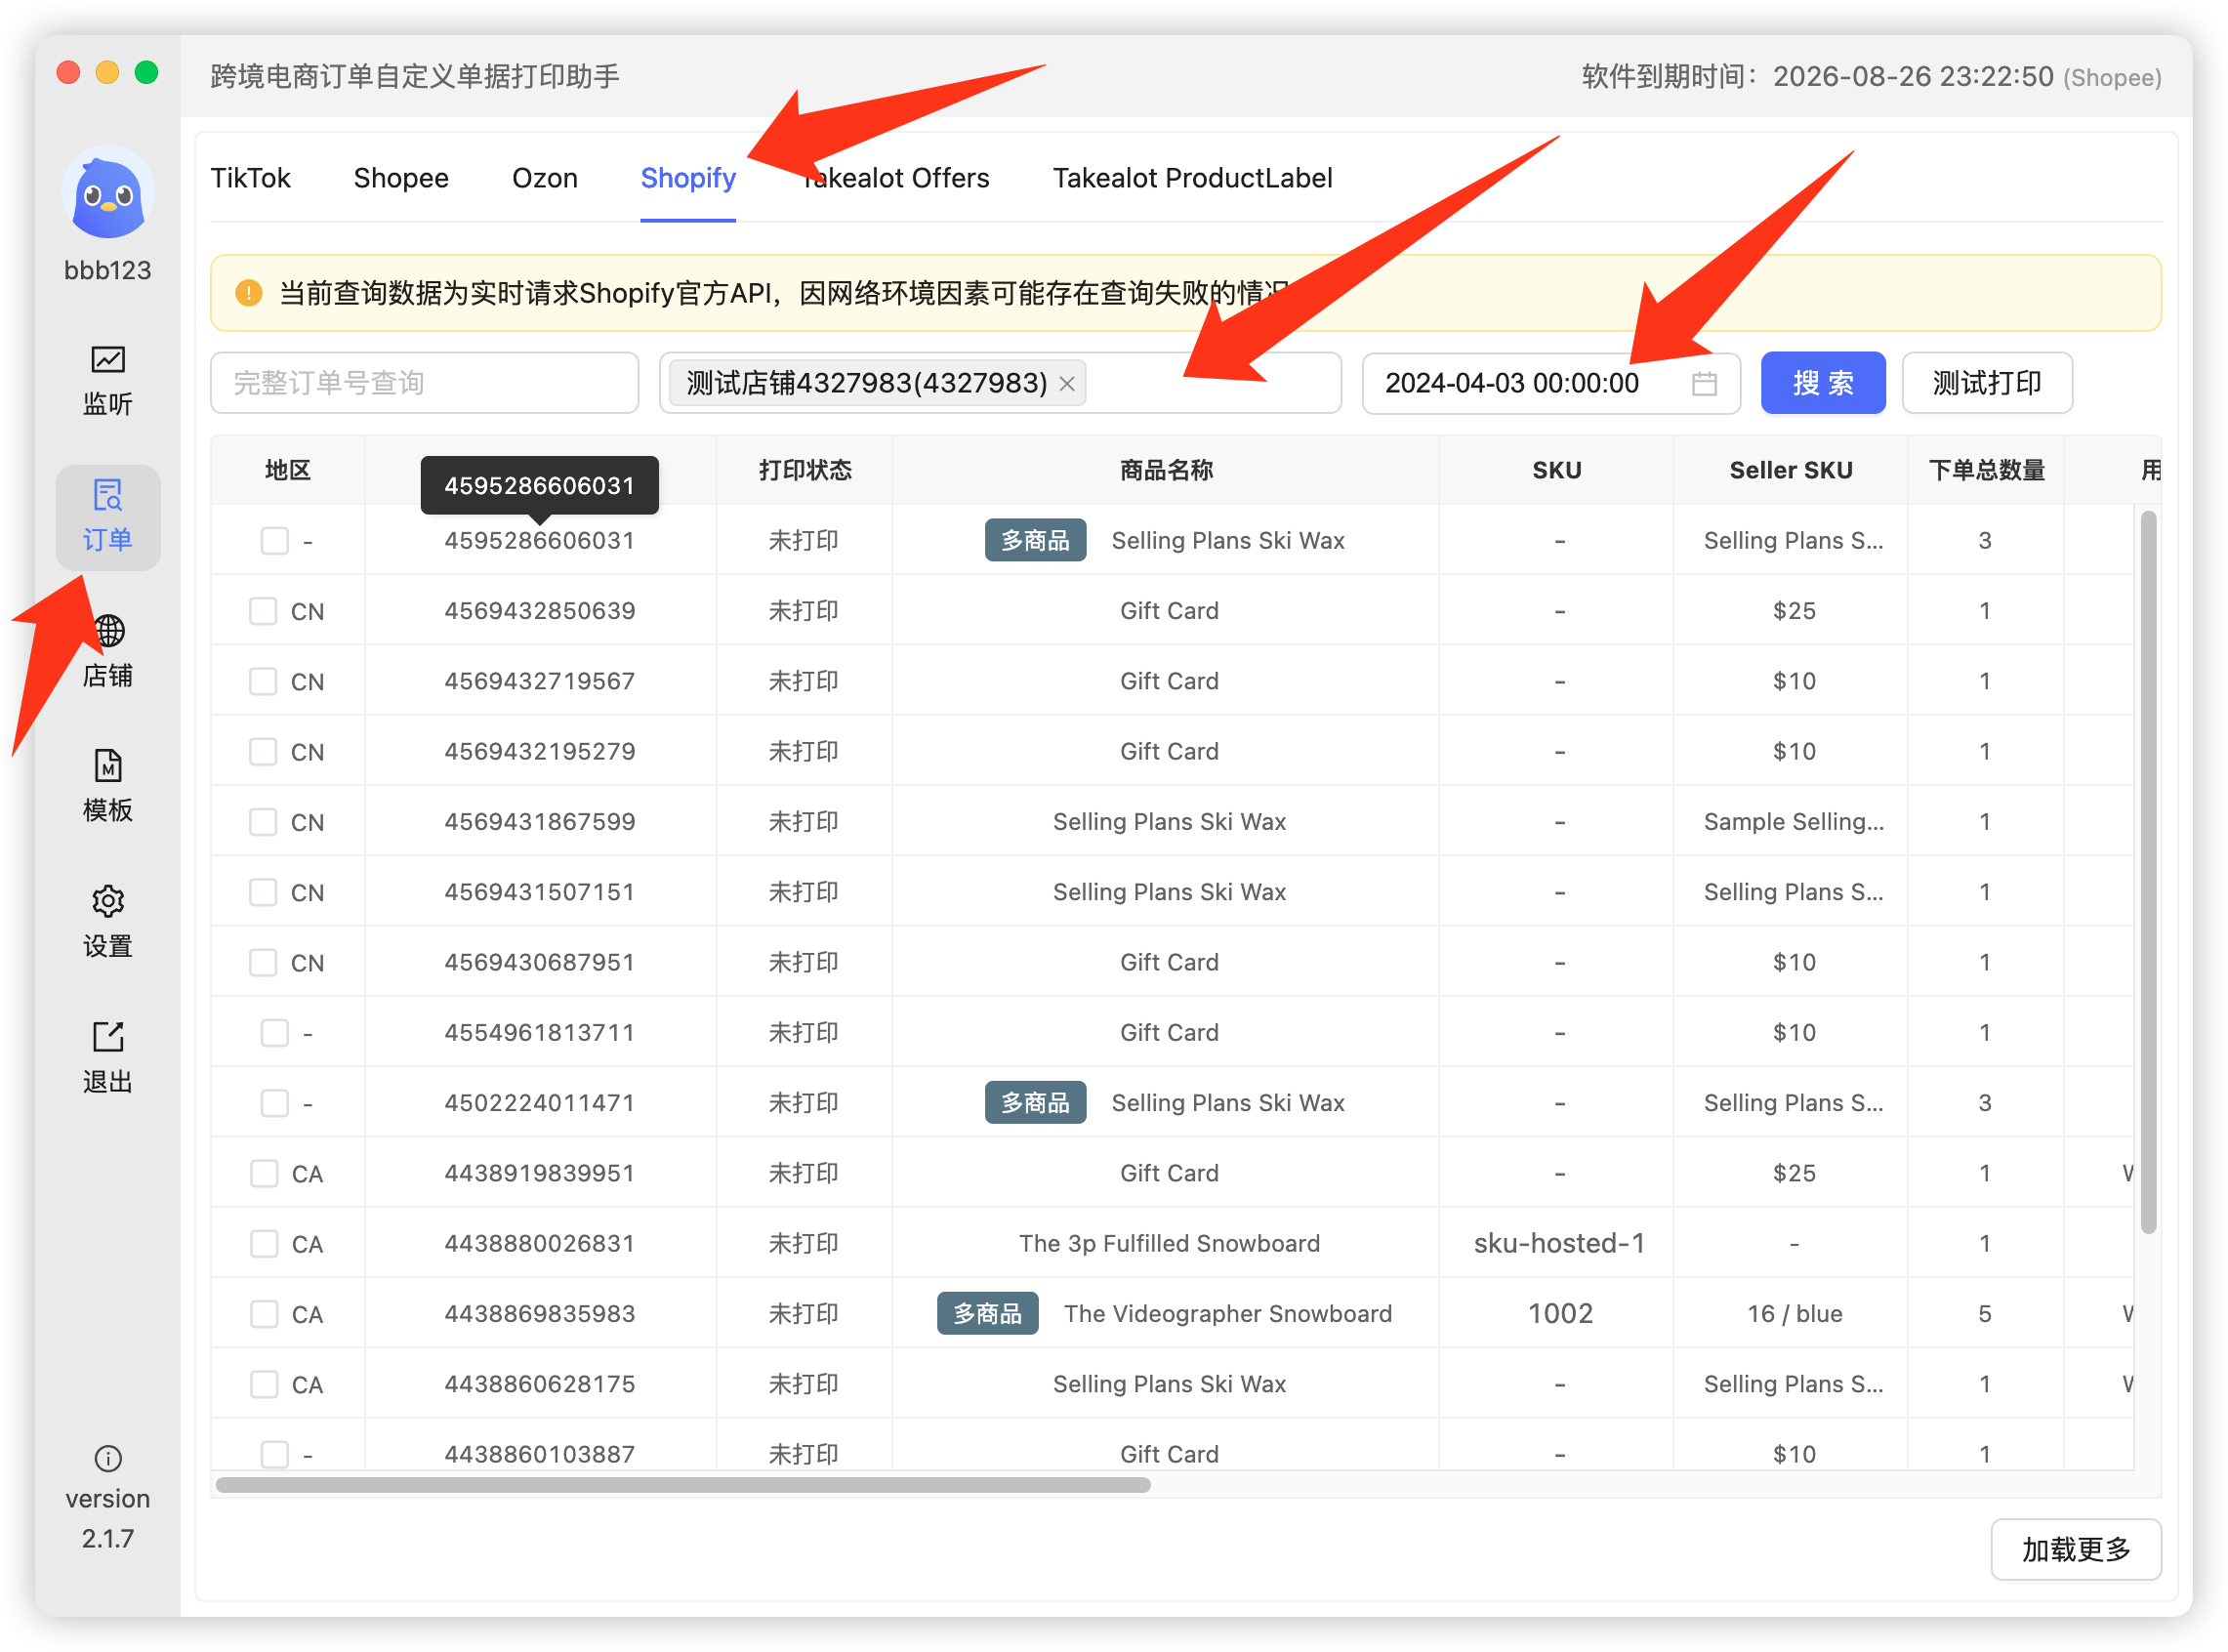Click the blue 搜索 search button

click(1823, 384)
